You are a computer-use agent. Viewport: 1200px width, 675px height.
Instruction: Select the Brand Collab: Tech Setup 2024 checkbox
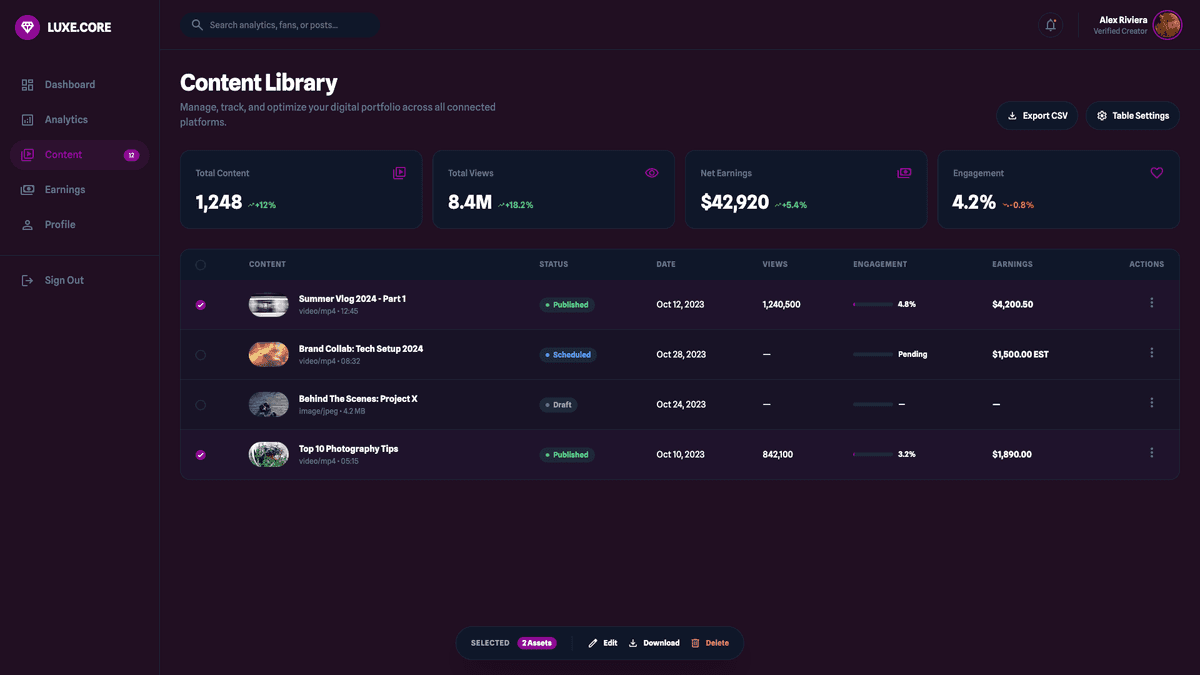point(200,354)
